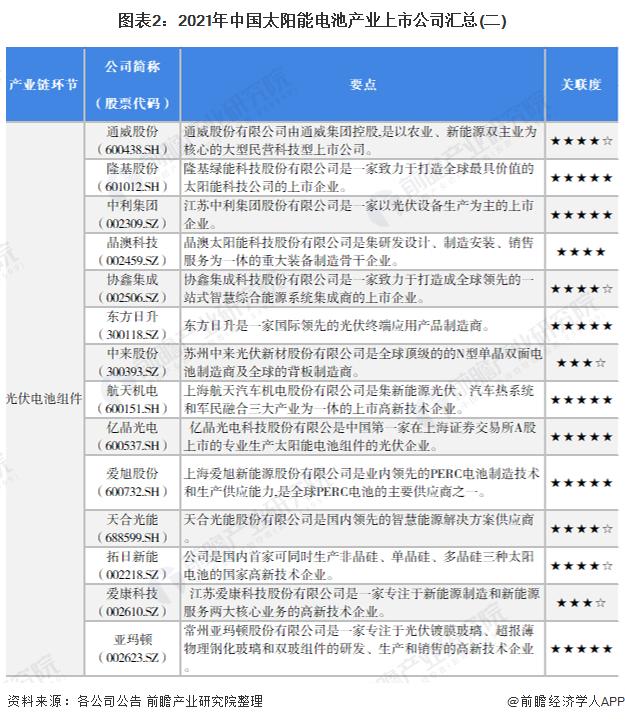Click the 江苏中利集团 description text
Image resolution: width=625 pixels, height=722 pixels.
point(359,215)
